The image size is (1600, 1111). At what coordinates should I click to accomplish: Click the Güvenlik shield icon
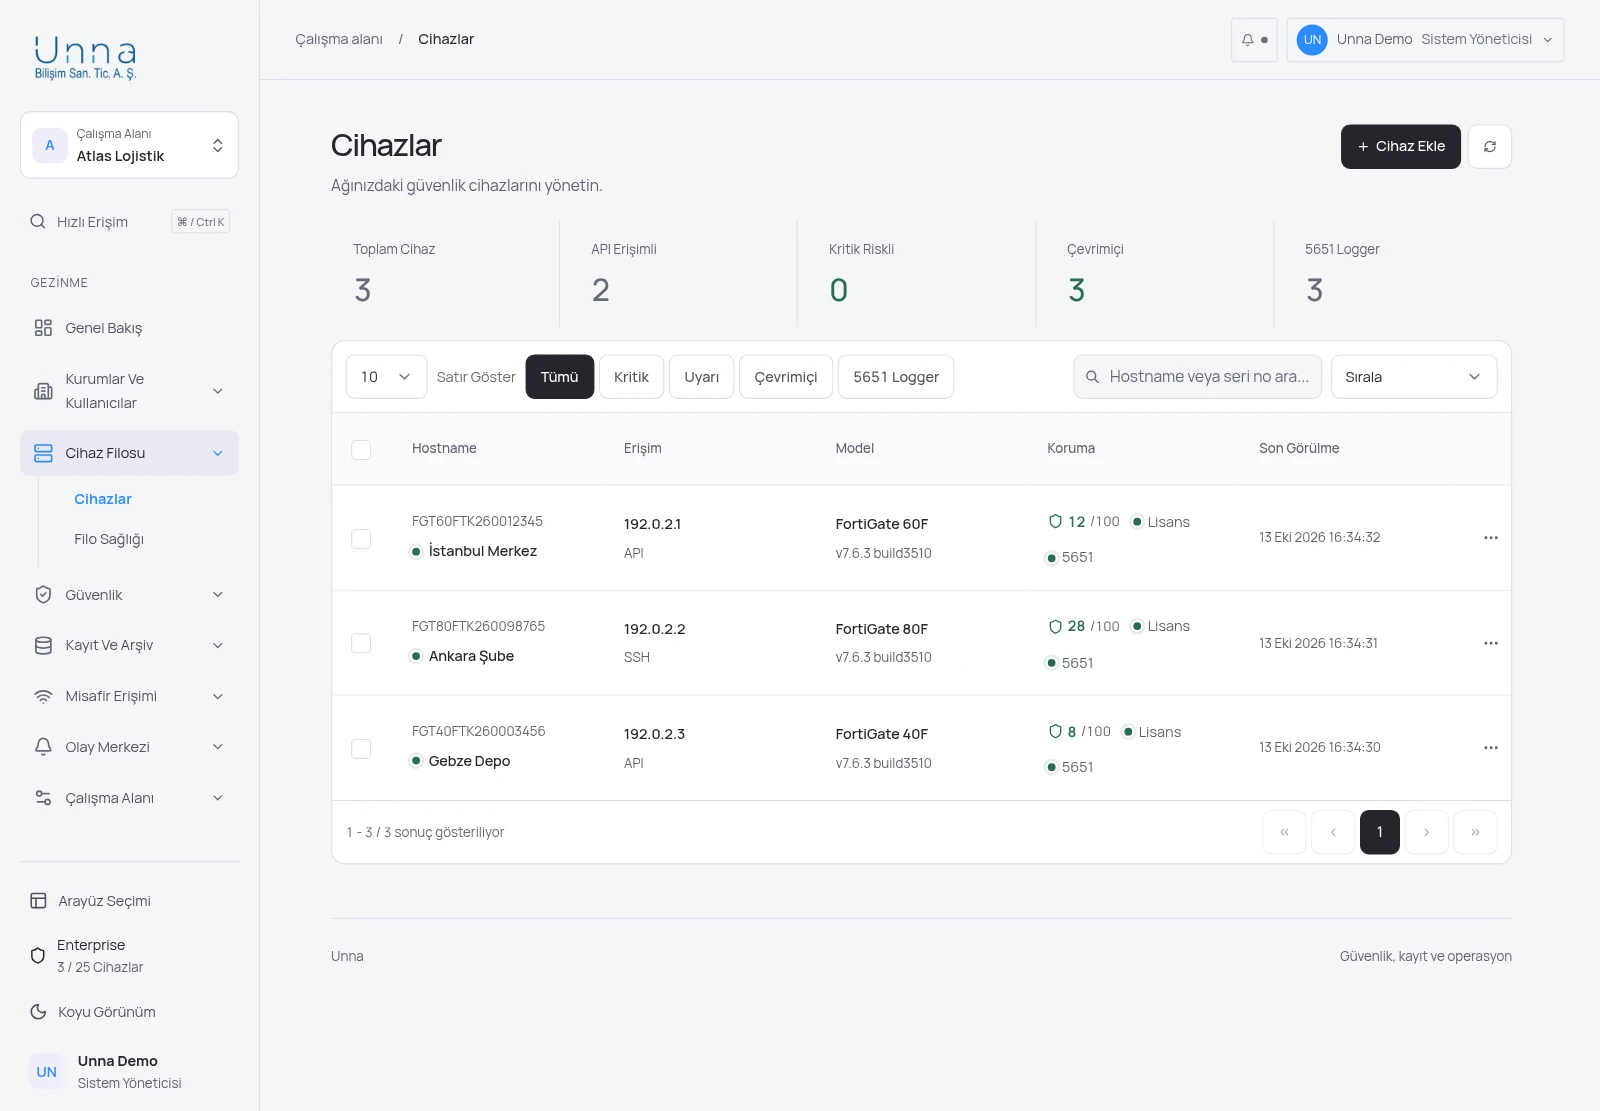(43, 595)
